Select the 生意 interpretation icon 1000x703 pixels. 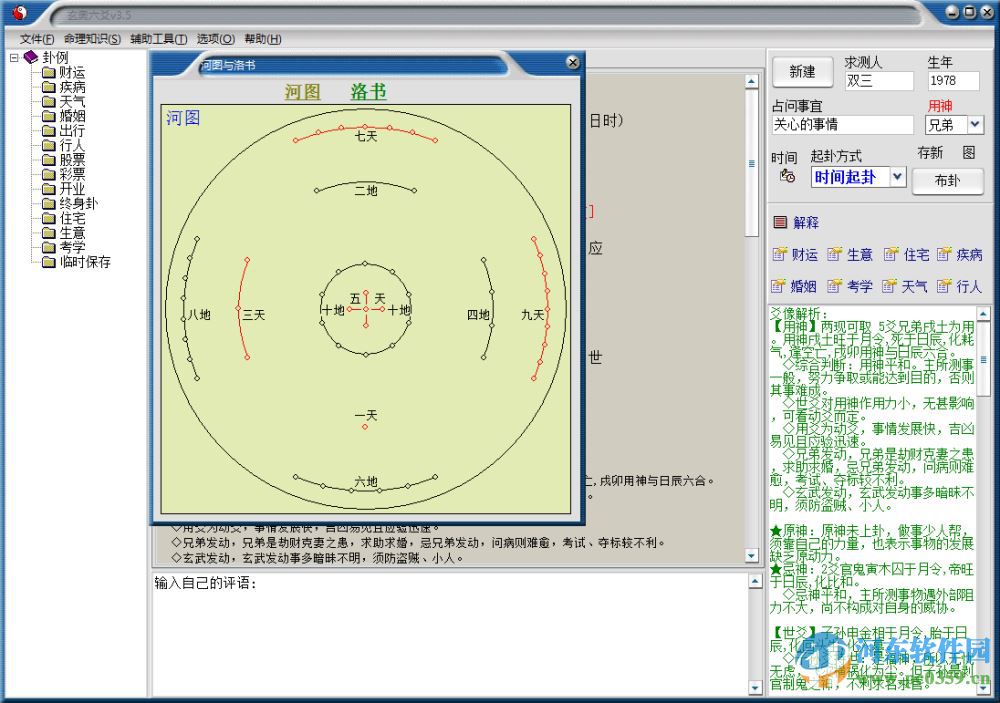pos(845,254)
